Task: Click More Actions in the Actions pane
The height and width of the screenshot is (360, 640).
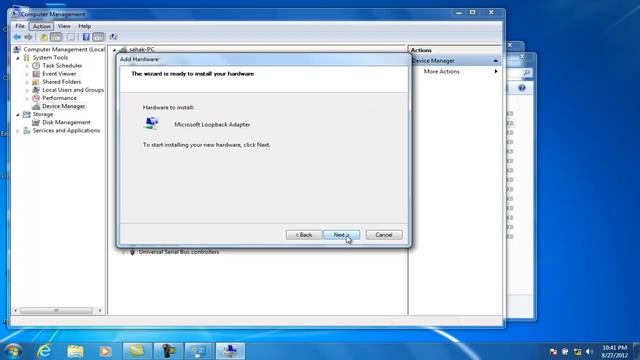Action: [442, 71]
